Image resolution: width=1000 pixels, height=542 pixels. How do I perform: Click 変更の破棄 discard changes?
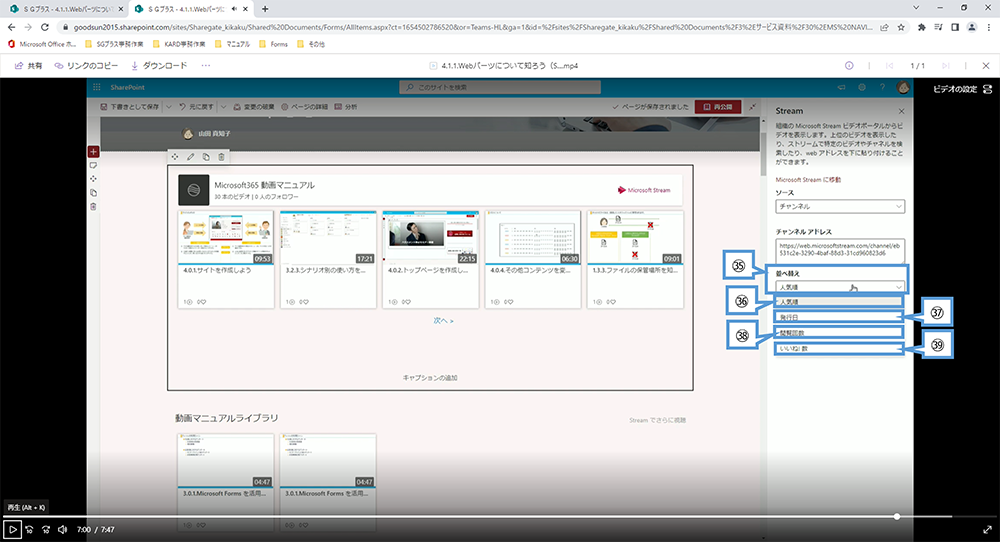pyautogui.click(x=254, y=107)
